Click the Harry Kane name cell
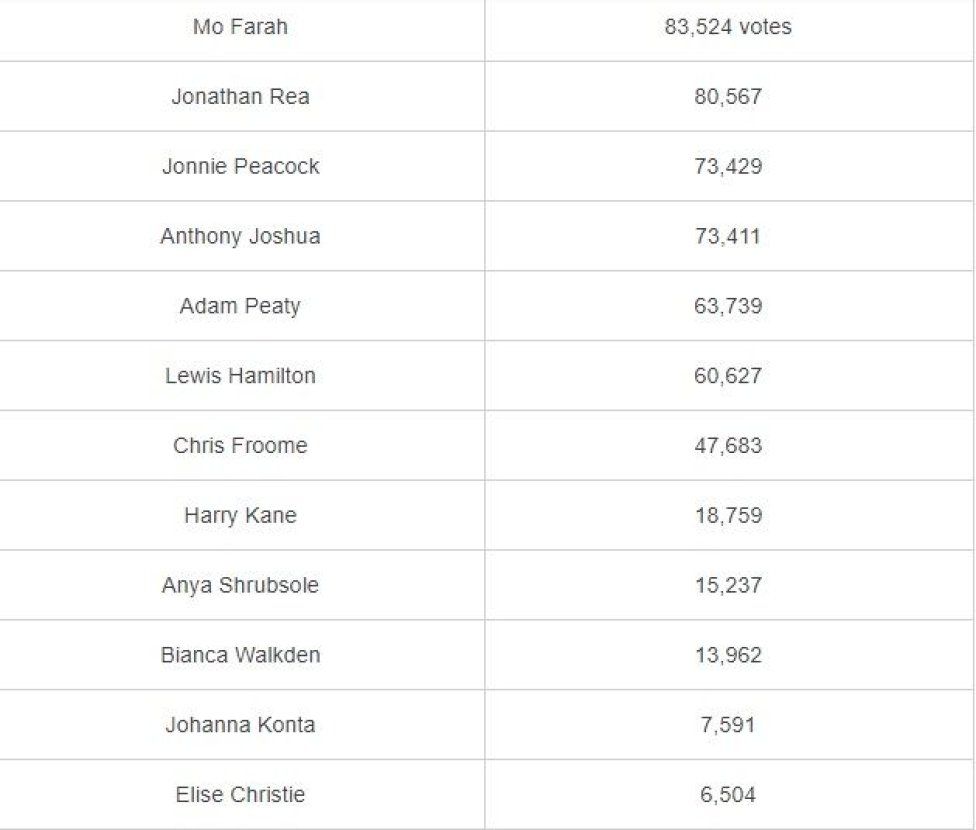976x830 pixels. coord(240,515)
